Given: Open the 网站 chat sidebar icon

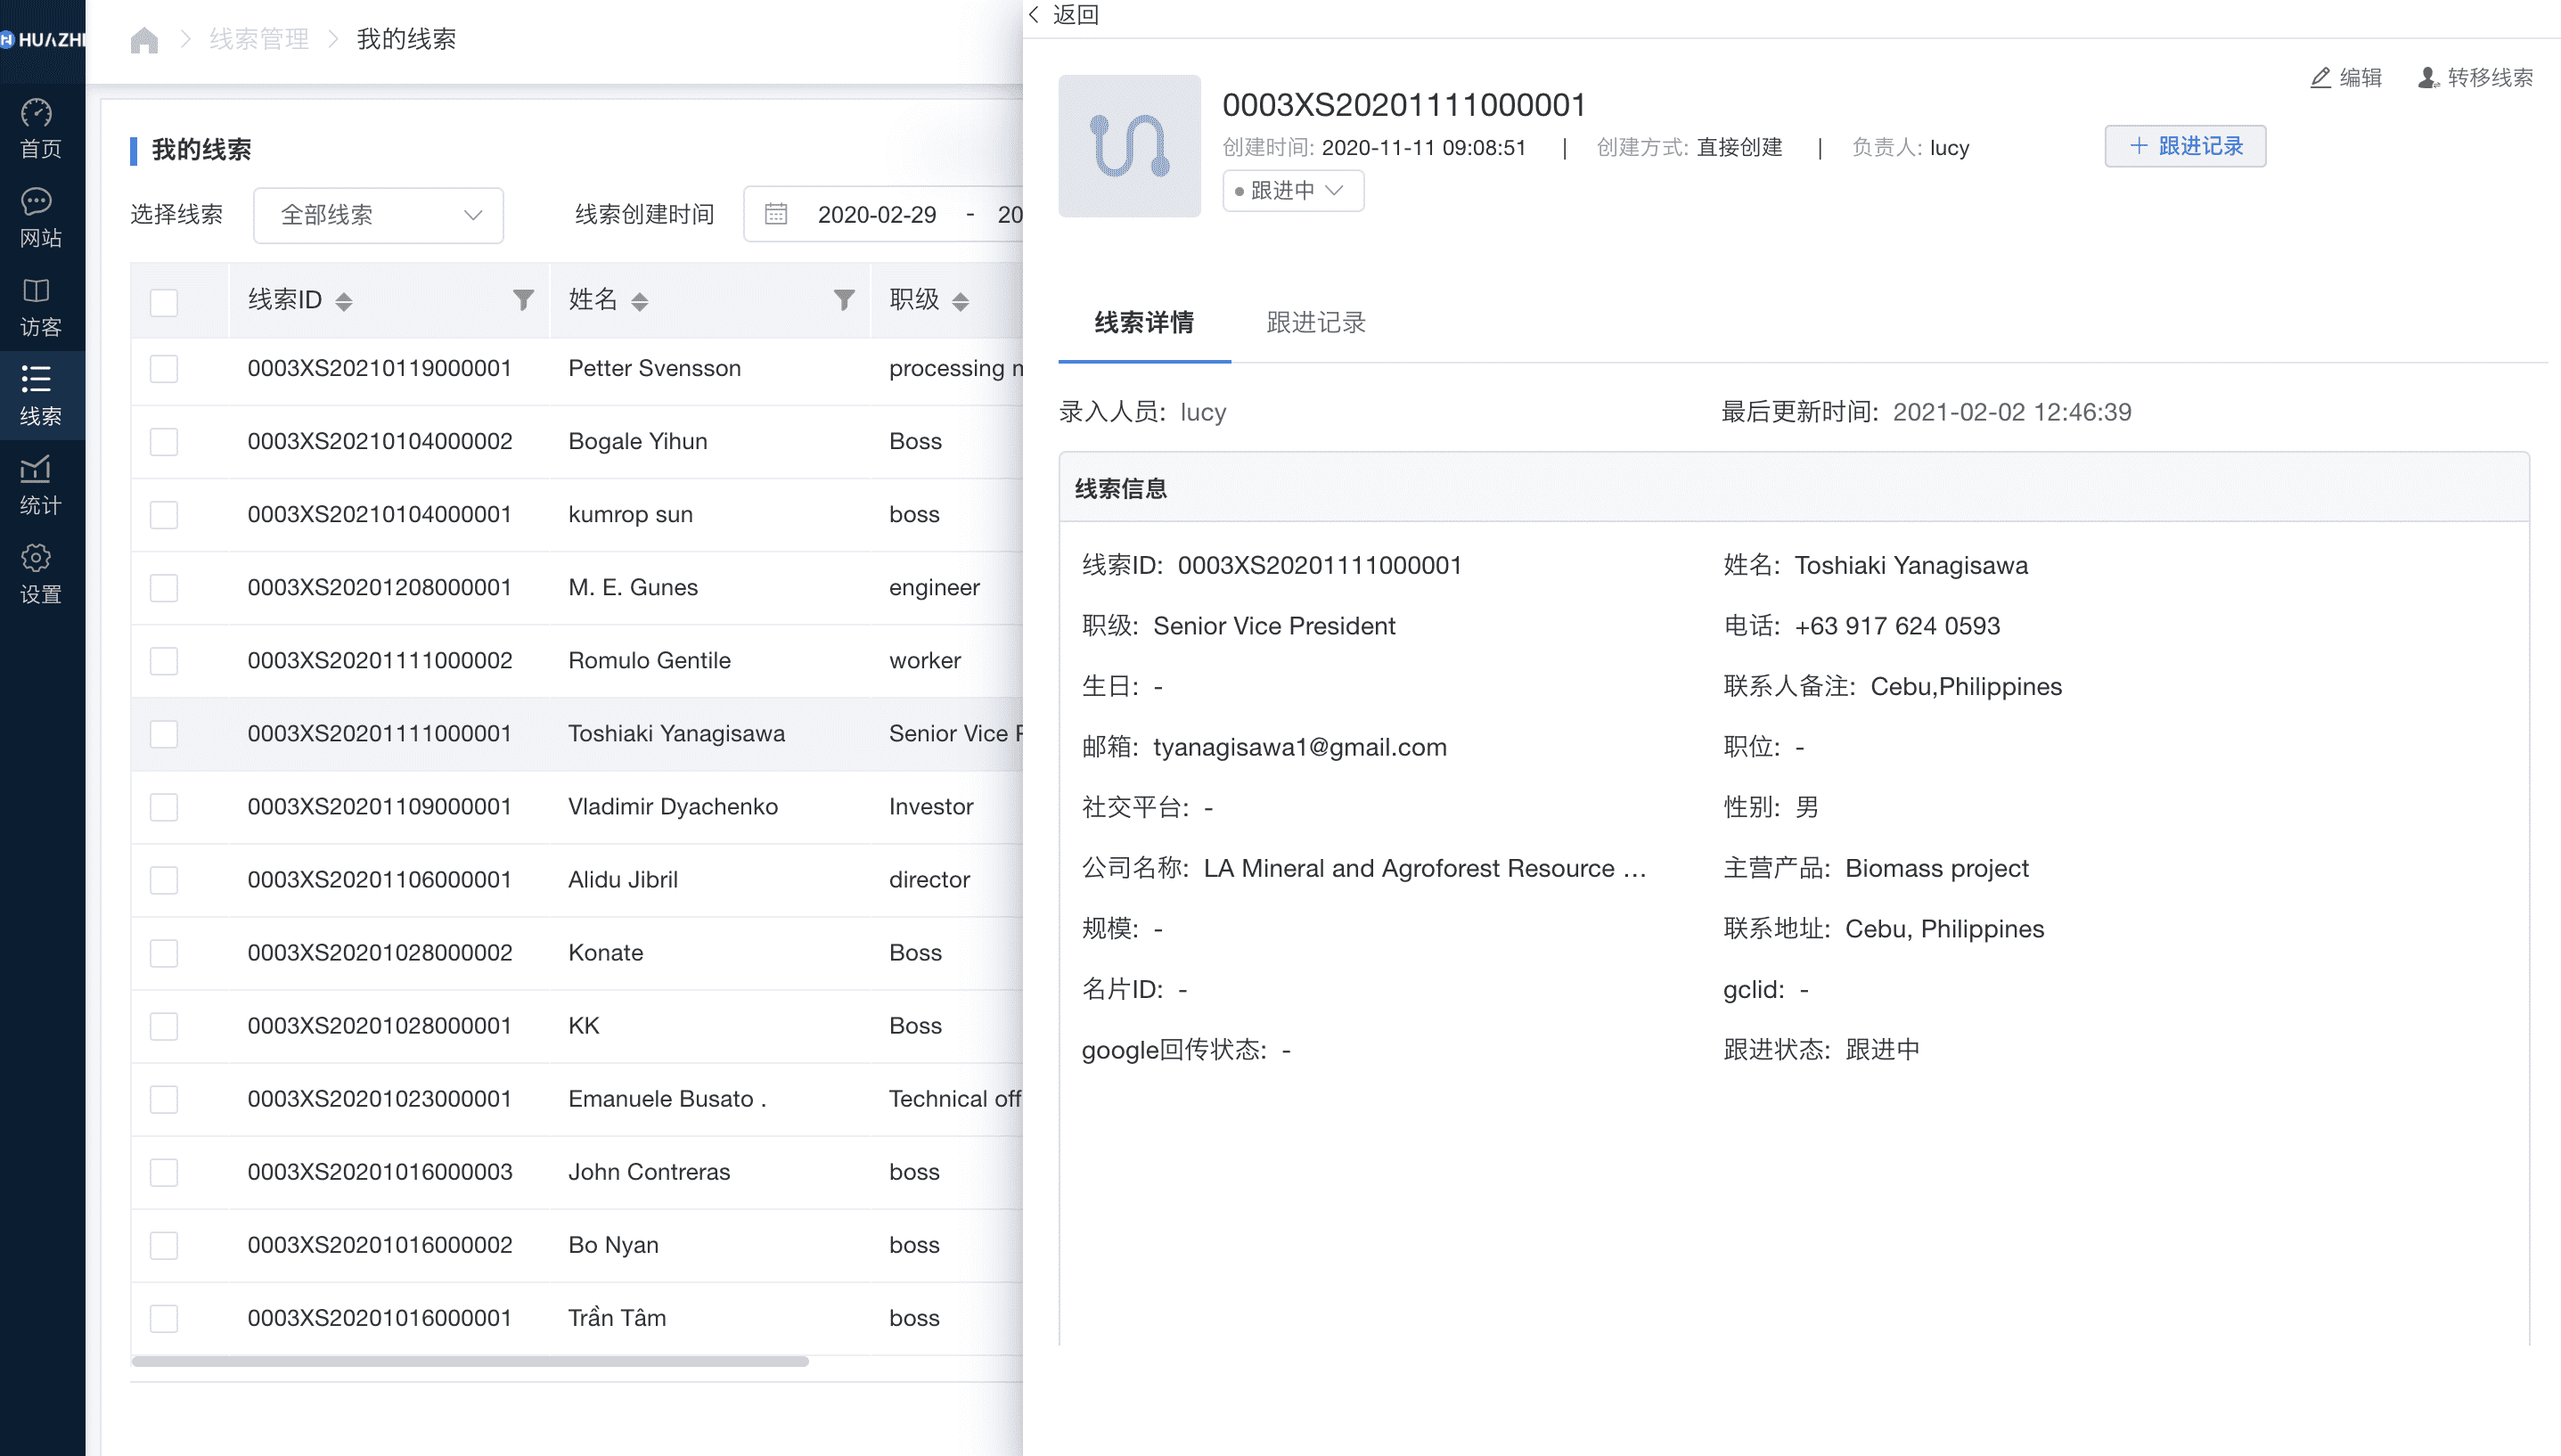Looking at the screenshot, I should coord(38,217).
